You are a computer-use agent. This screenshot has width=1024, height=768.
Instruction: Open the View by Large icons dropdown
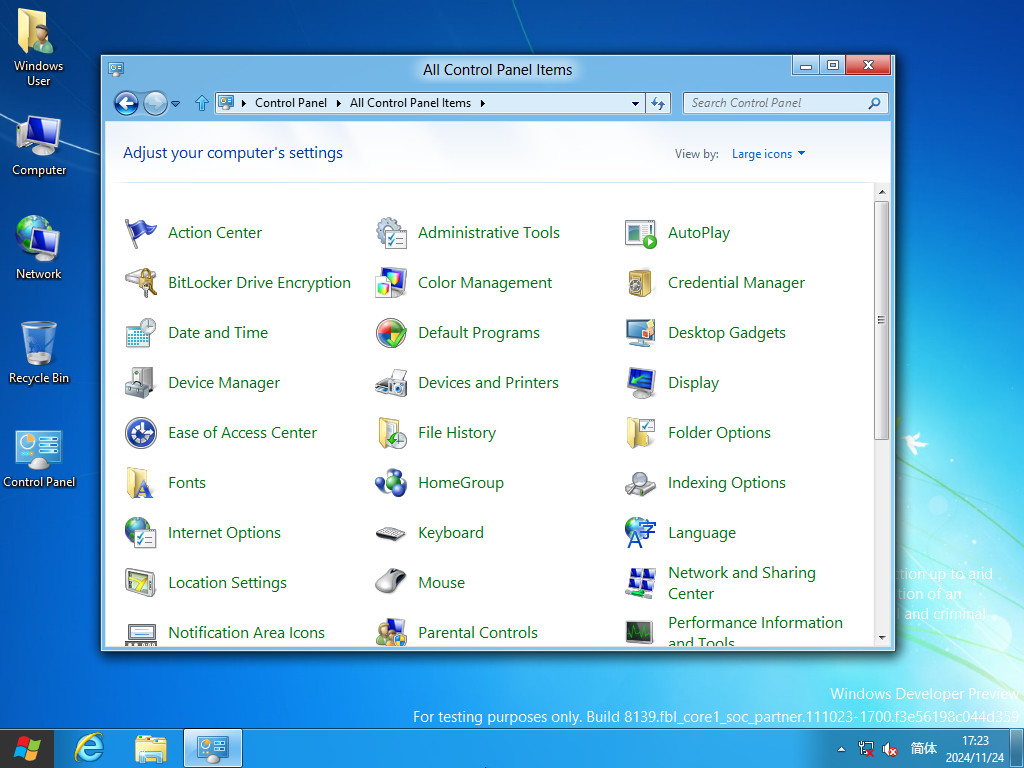click(768, 154)
